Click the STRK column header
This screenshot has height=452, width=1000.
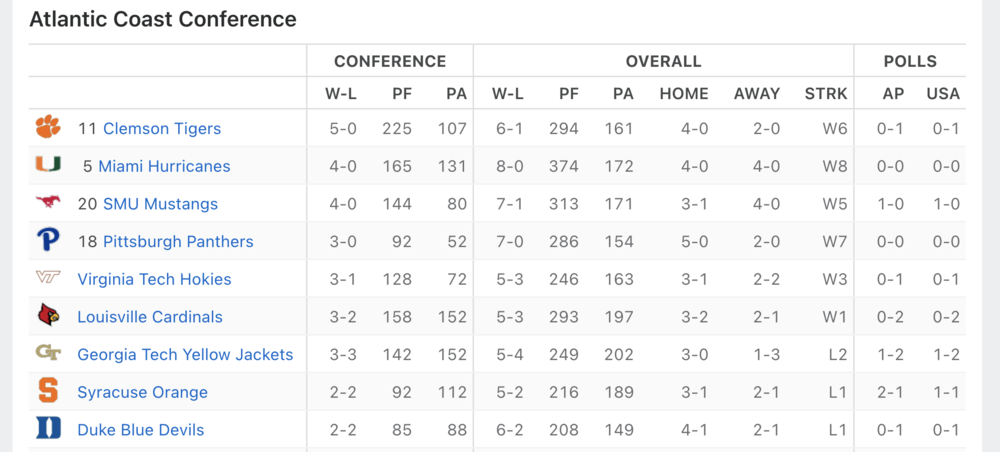[x=825, y=94]
